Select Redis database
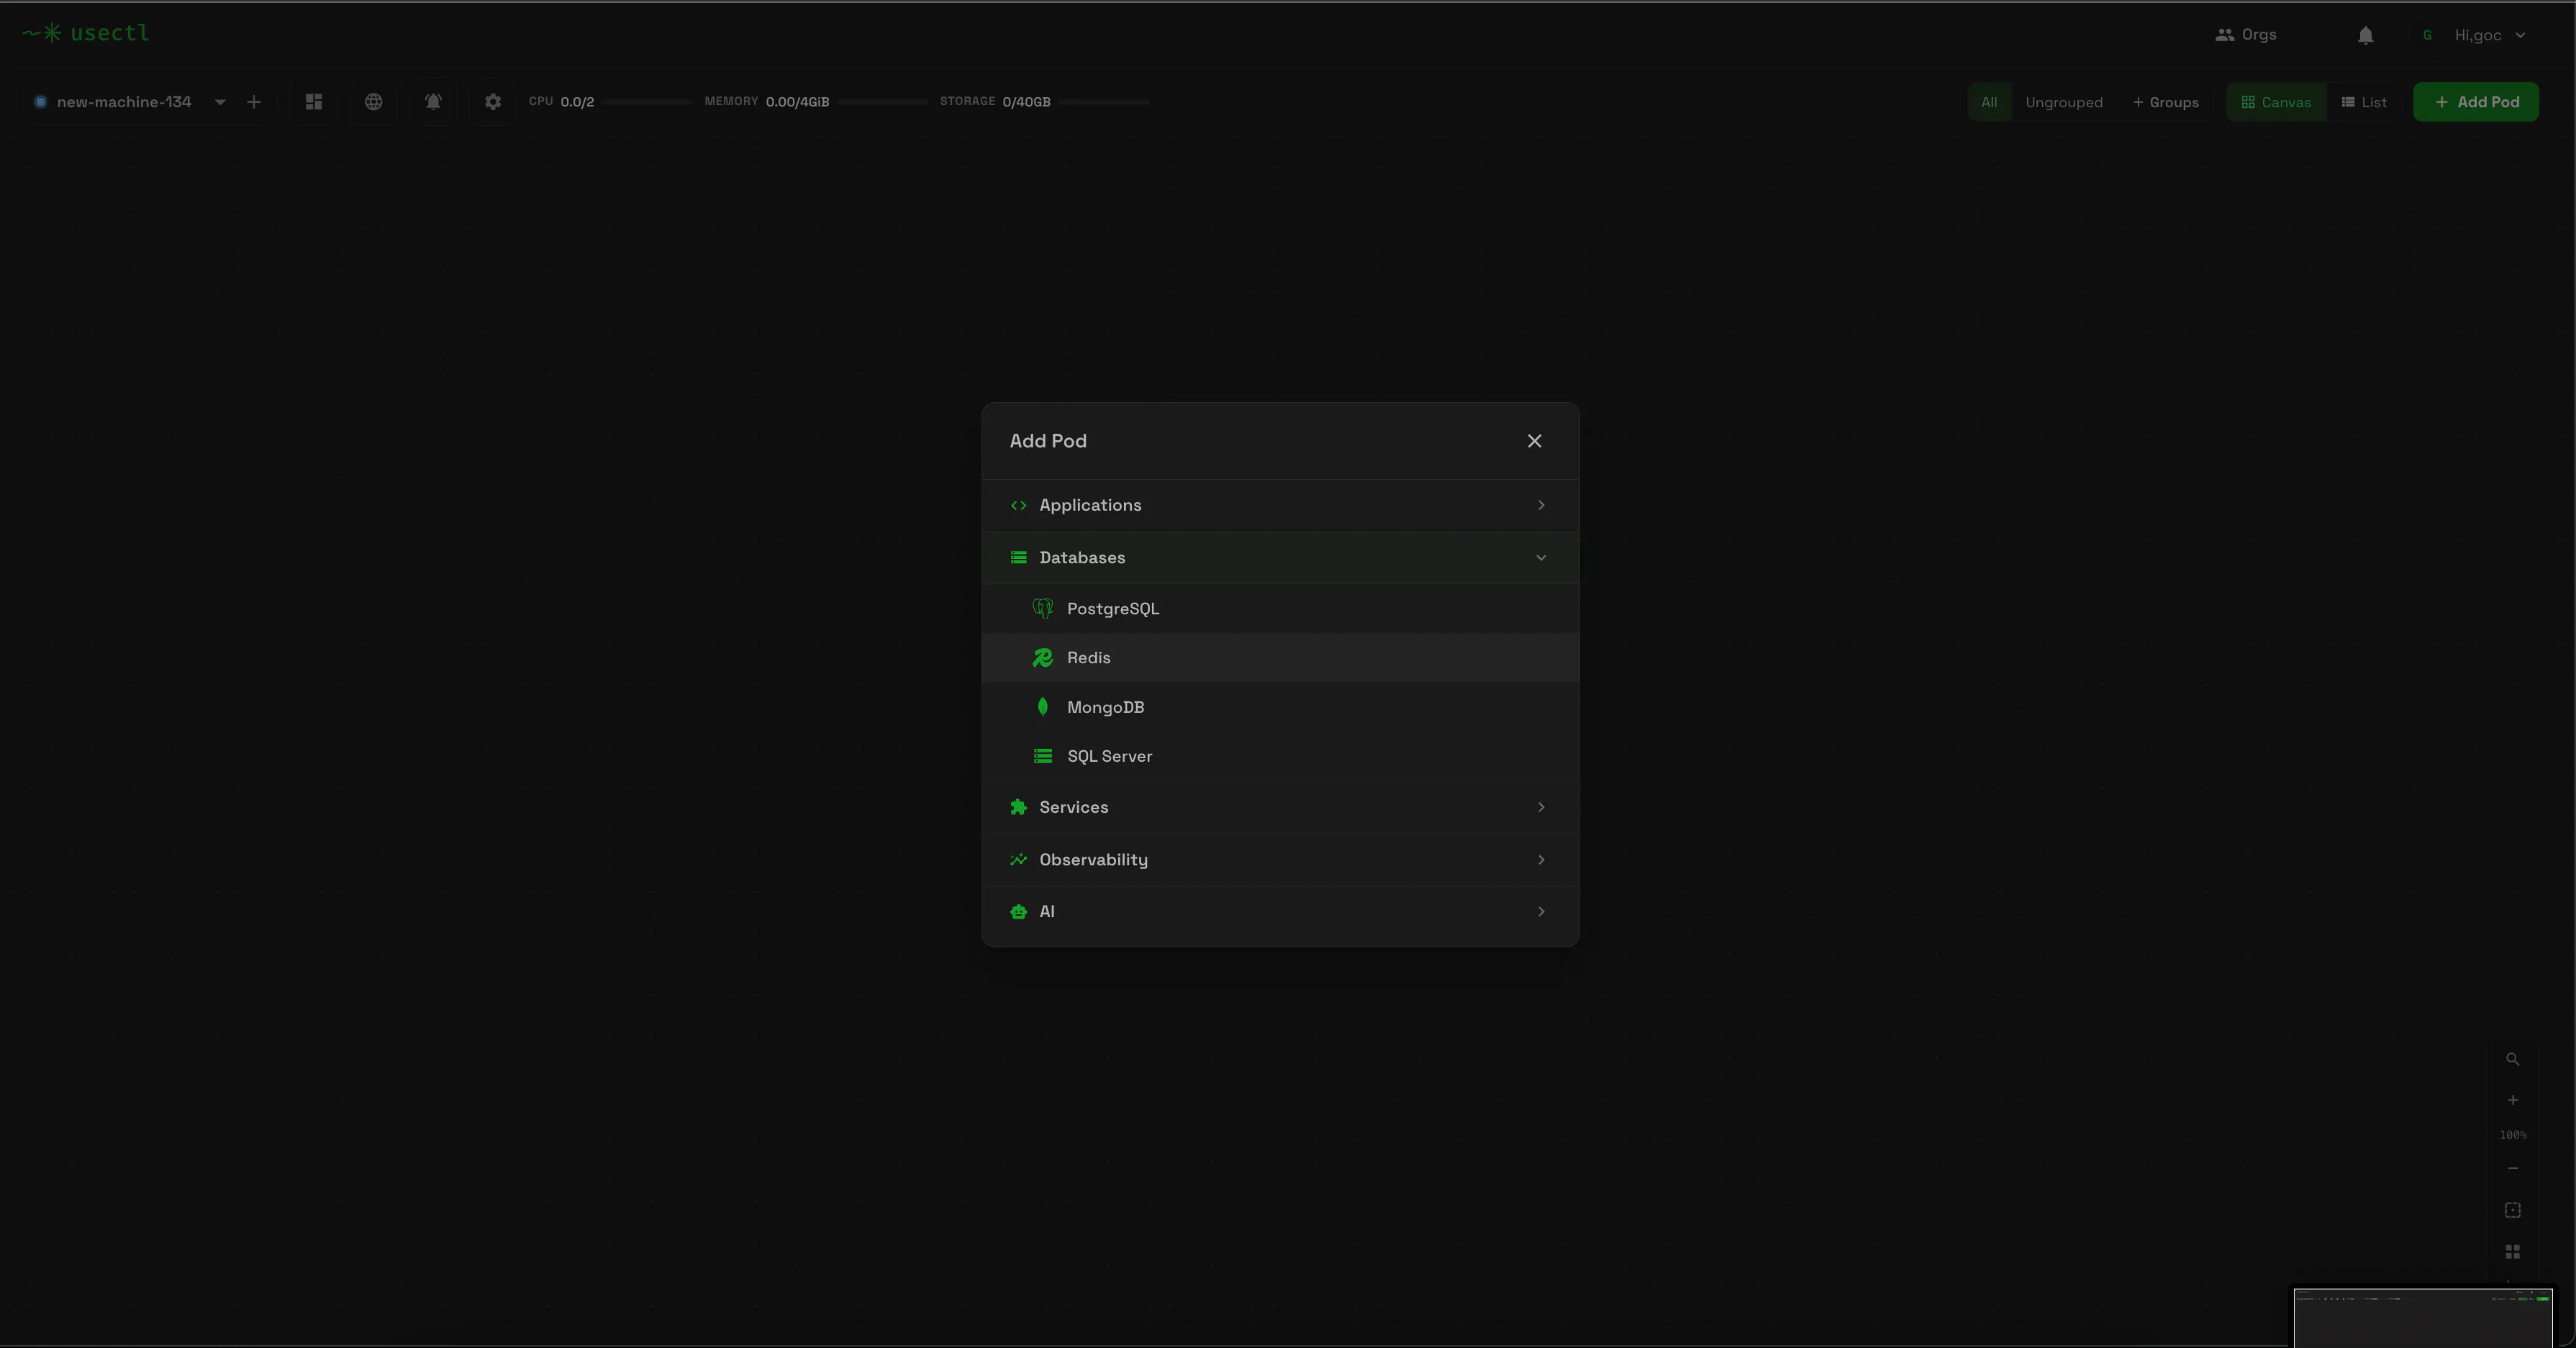The height and width of the screenshot is (1348, 2576). 1280,657
